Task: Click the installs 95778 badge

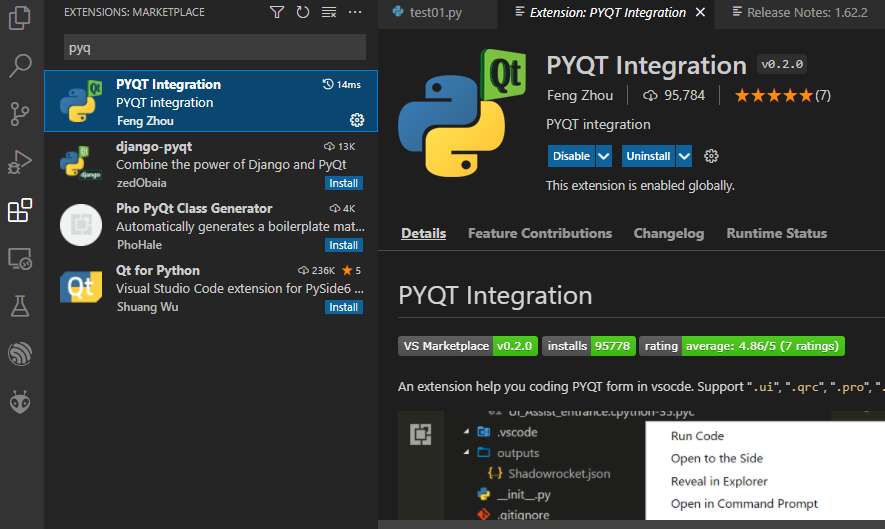Action: pos(589,346)
